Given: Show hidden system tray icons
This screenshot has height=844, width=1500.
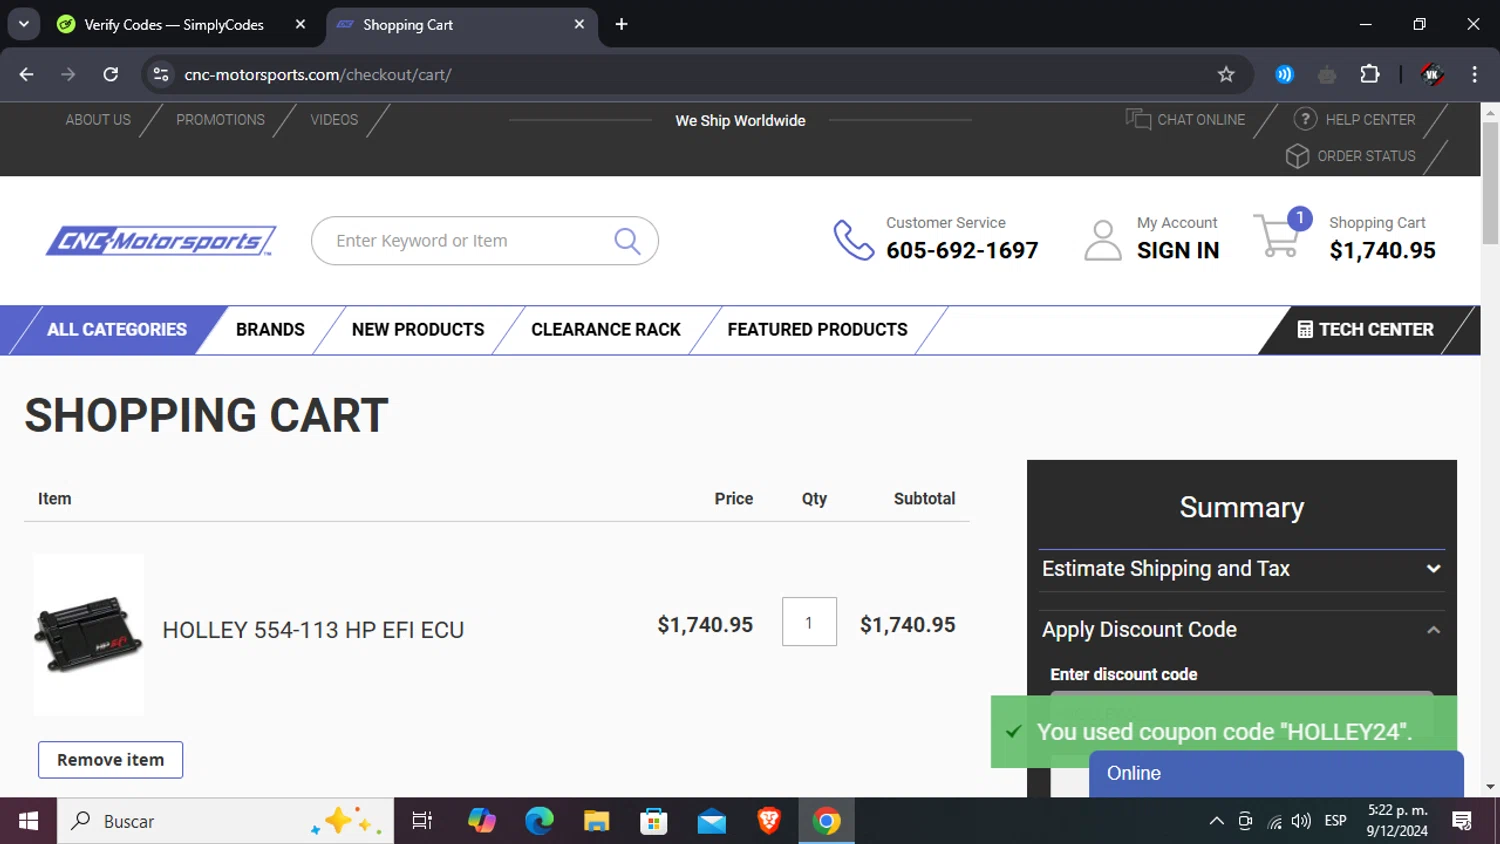Looking at the screenshot, I should [x=1216, y=821].
